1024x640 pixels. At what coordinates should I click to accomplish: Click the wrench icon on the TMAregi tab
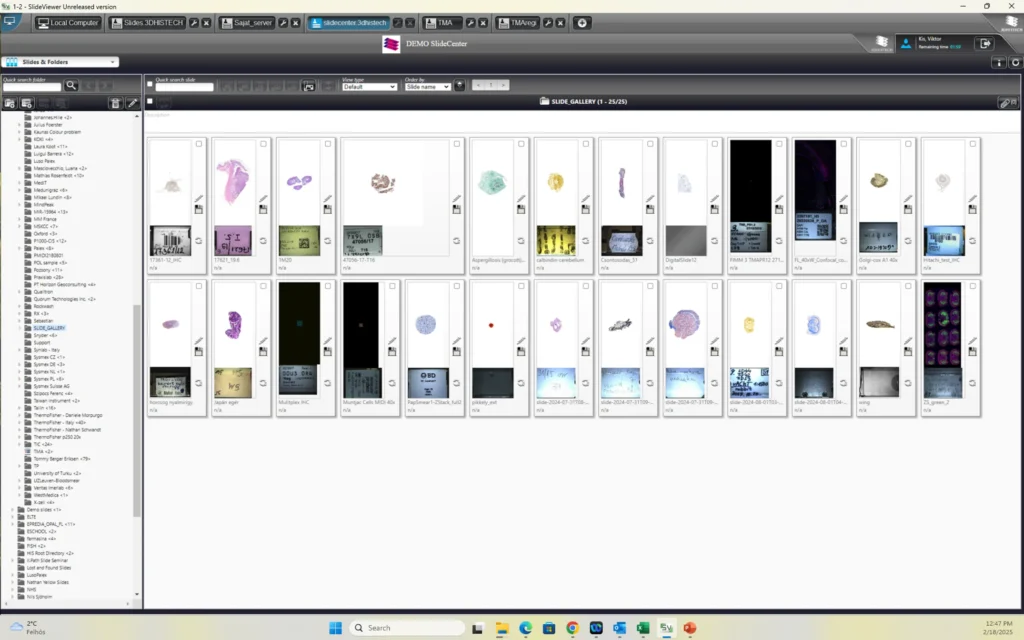click(x=548, y=22)
